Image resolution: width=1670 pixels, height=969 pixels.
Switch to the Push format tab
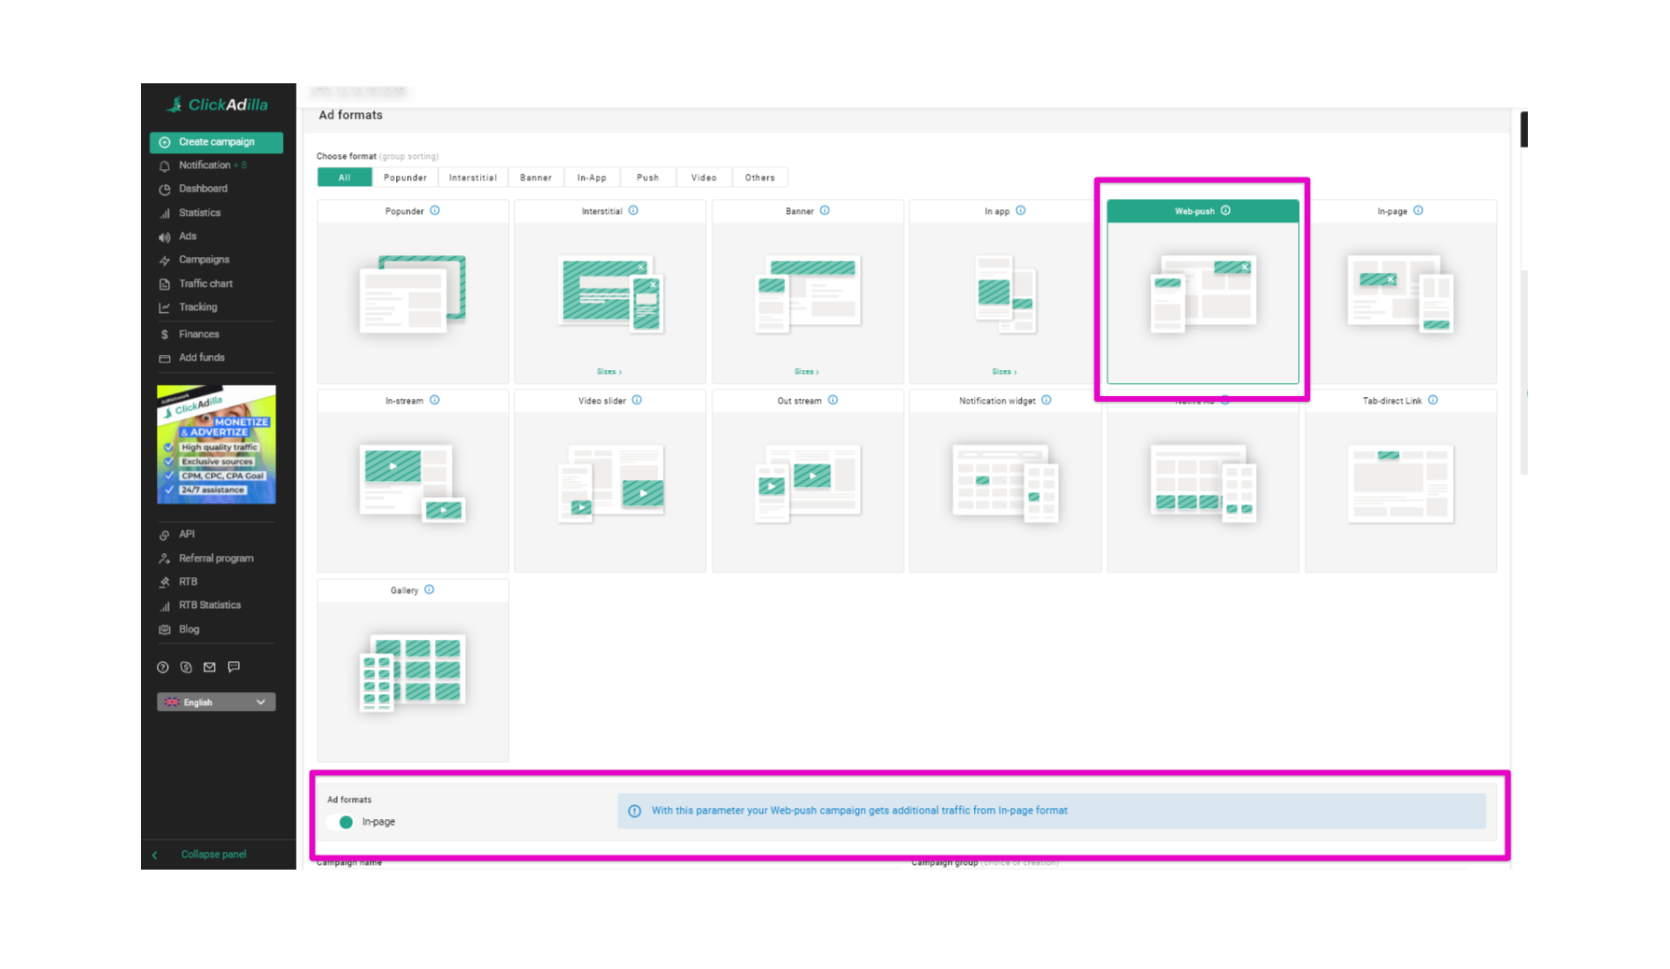click(648, 178)
